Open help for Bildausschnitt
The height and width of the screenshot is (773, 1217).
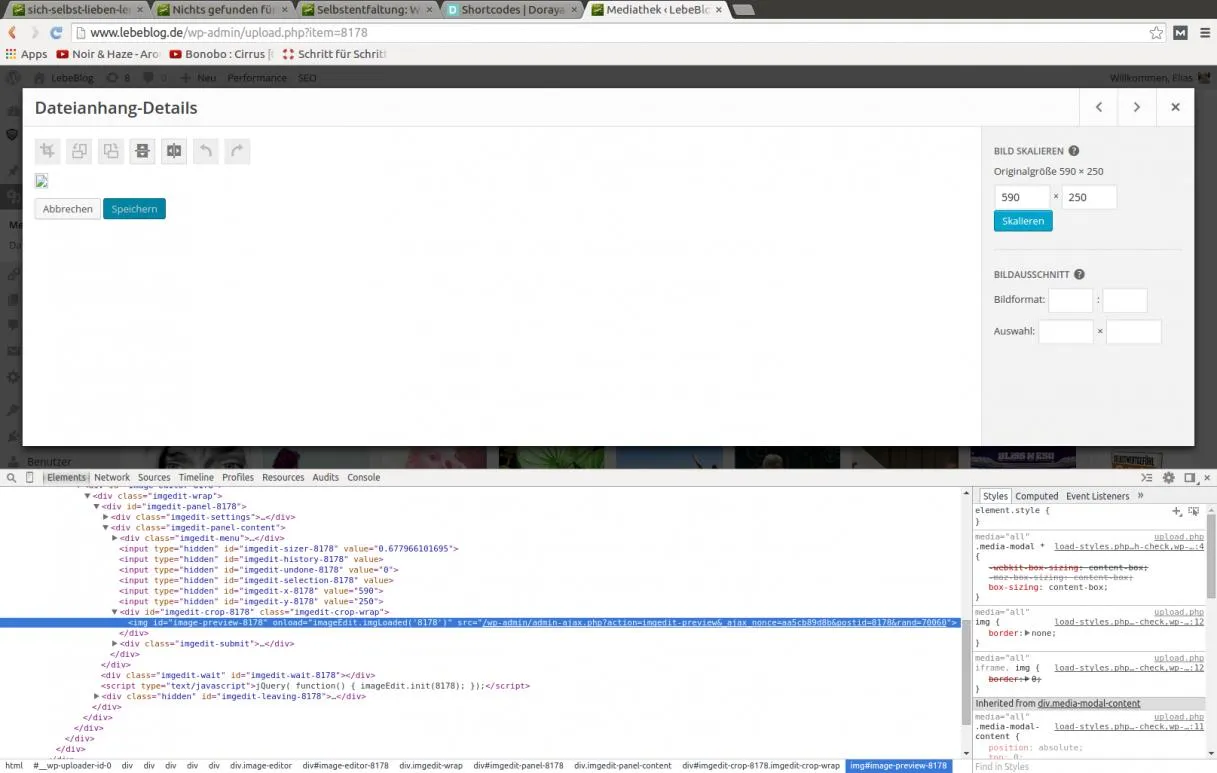1079,274
